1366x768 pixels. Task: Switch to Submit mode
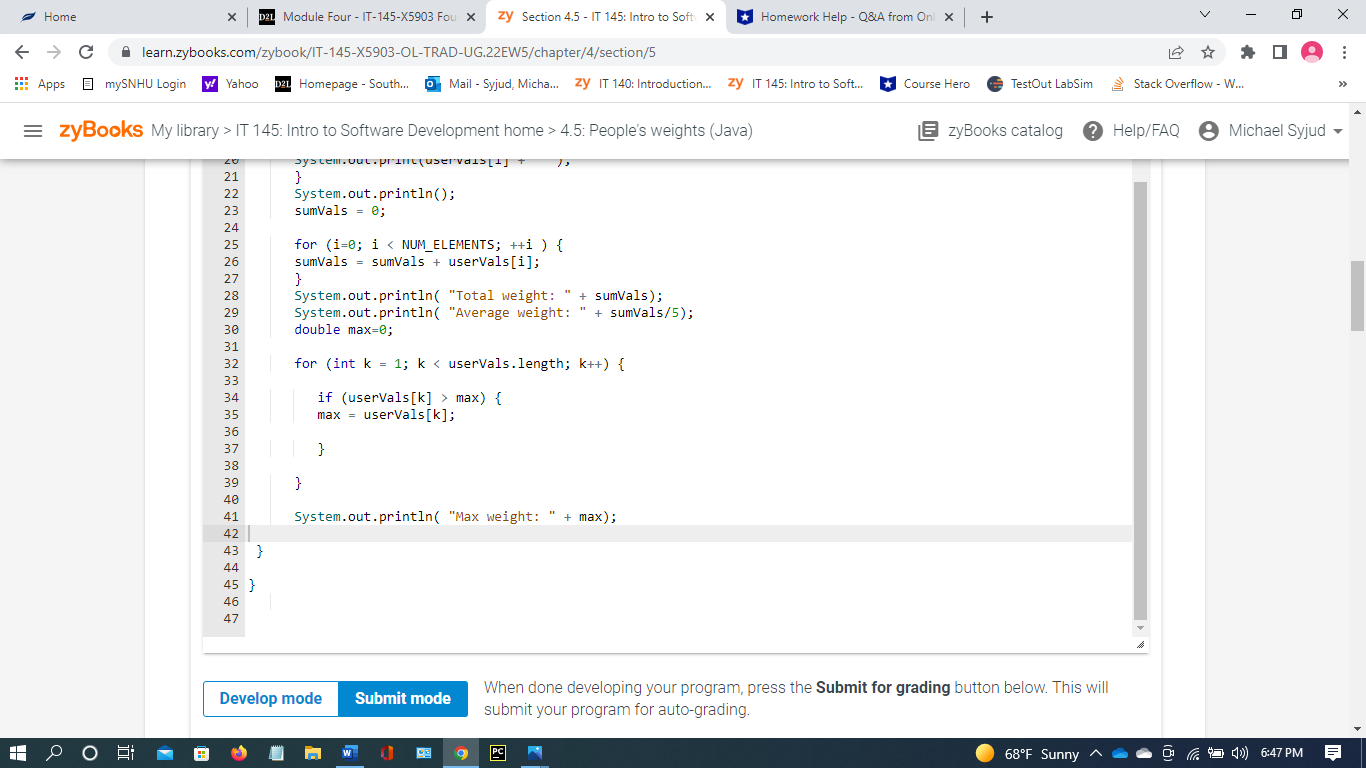pos(403,699)
